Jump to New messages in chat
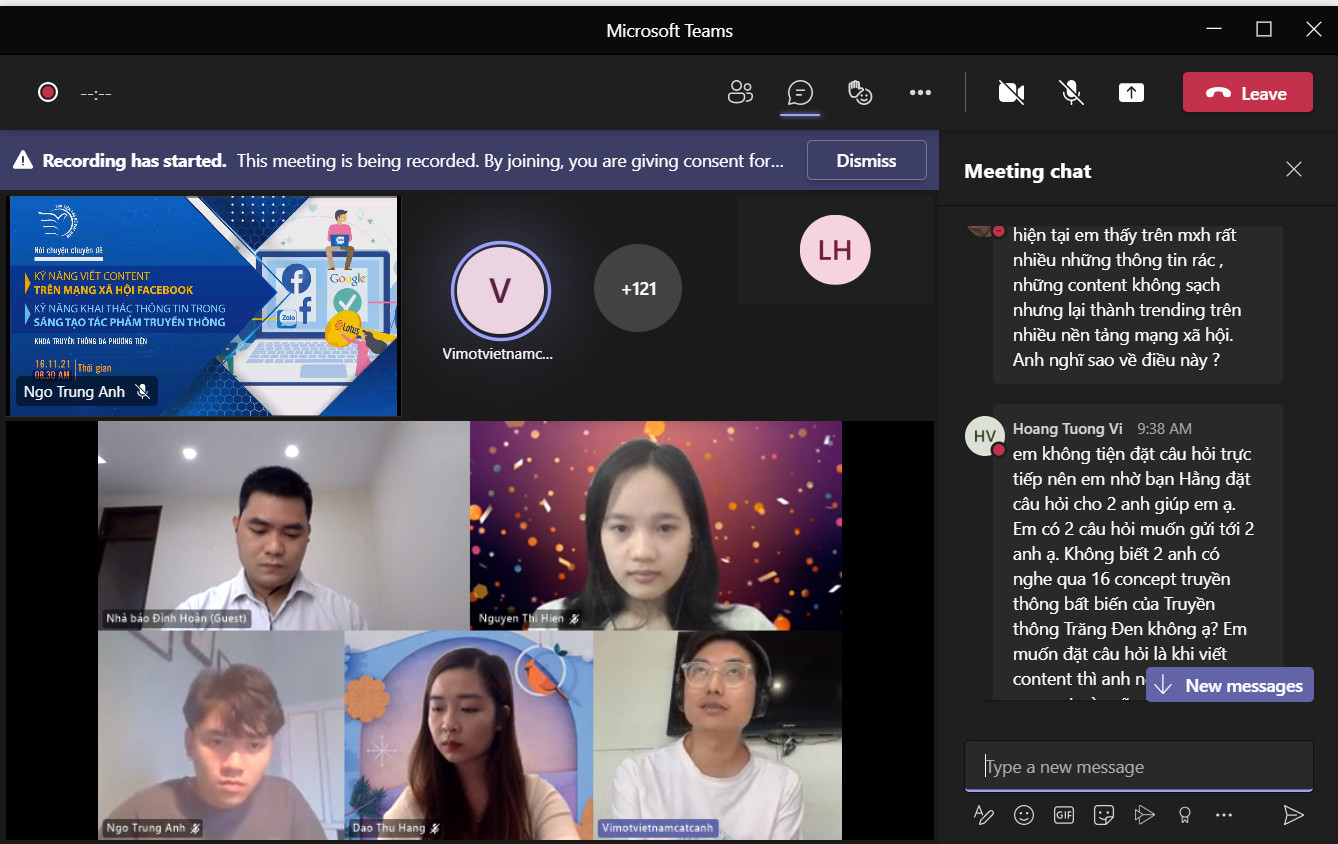 (1230, 685)
